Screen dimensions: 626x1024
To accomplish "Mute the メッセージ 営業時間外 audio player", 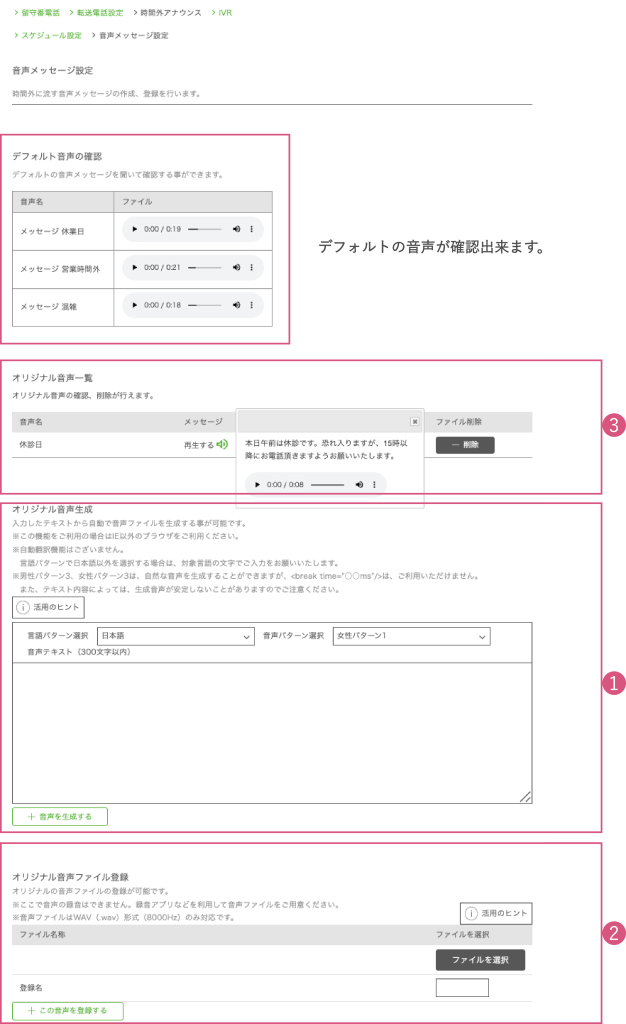I will [x=237, y=267].
